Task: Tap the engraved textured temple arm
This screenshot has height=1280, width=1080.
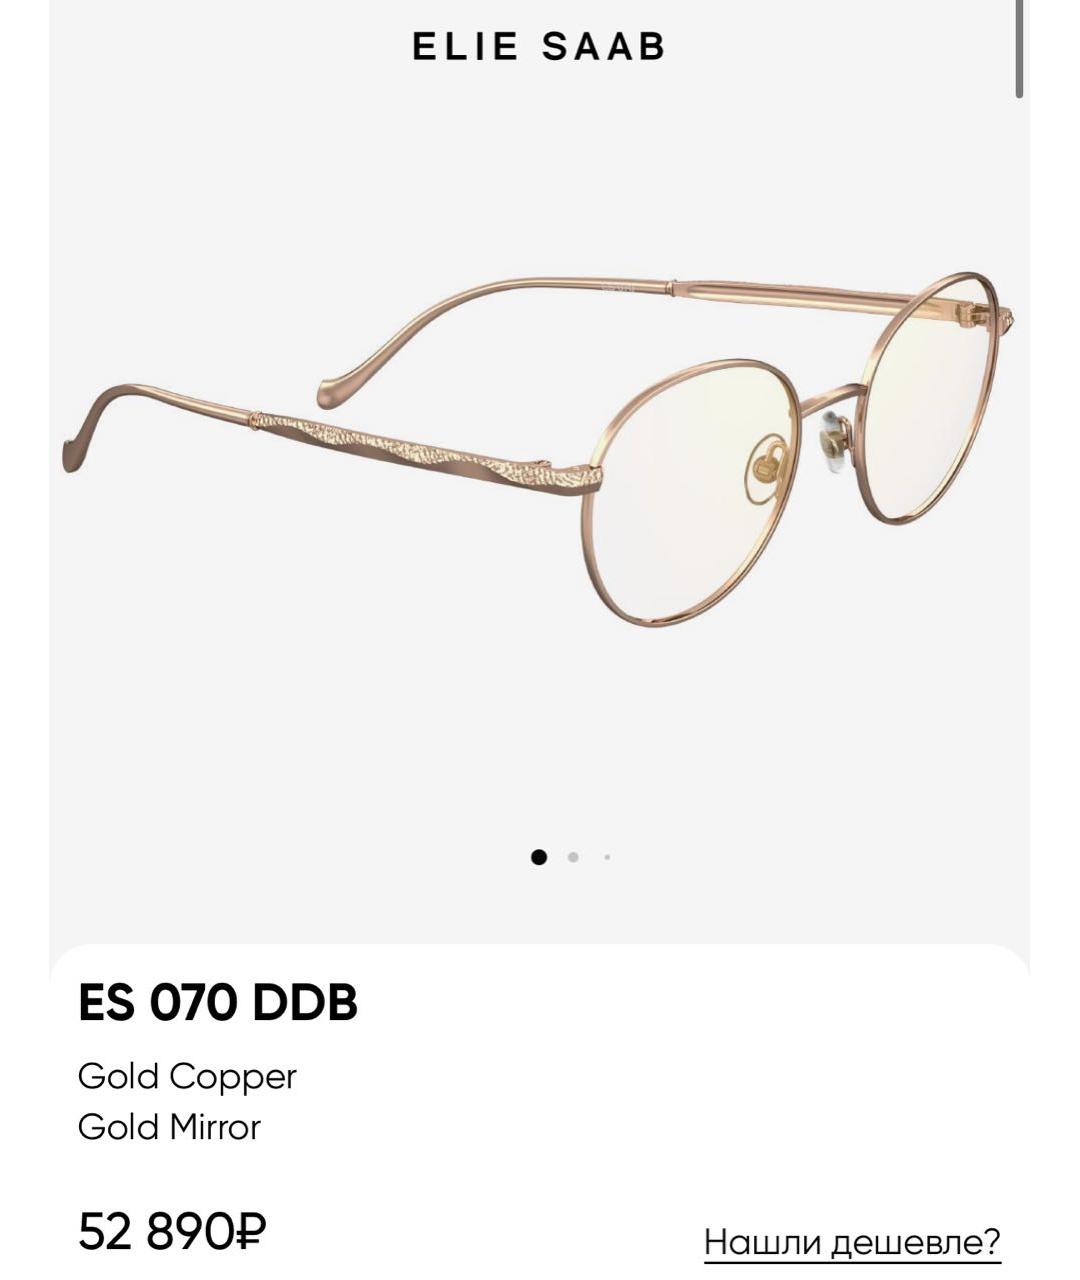Action: pos(425,448)
